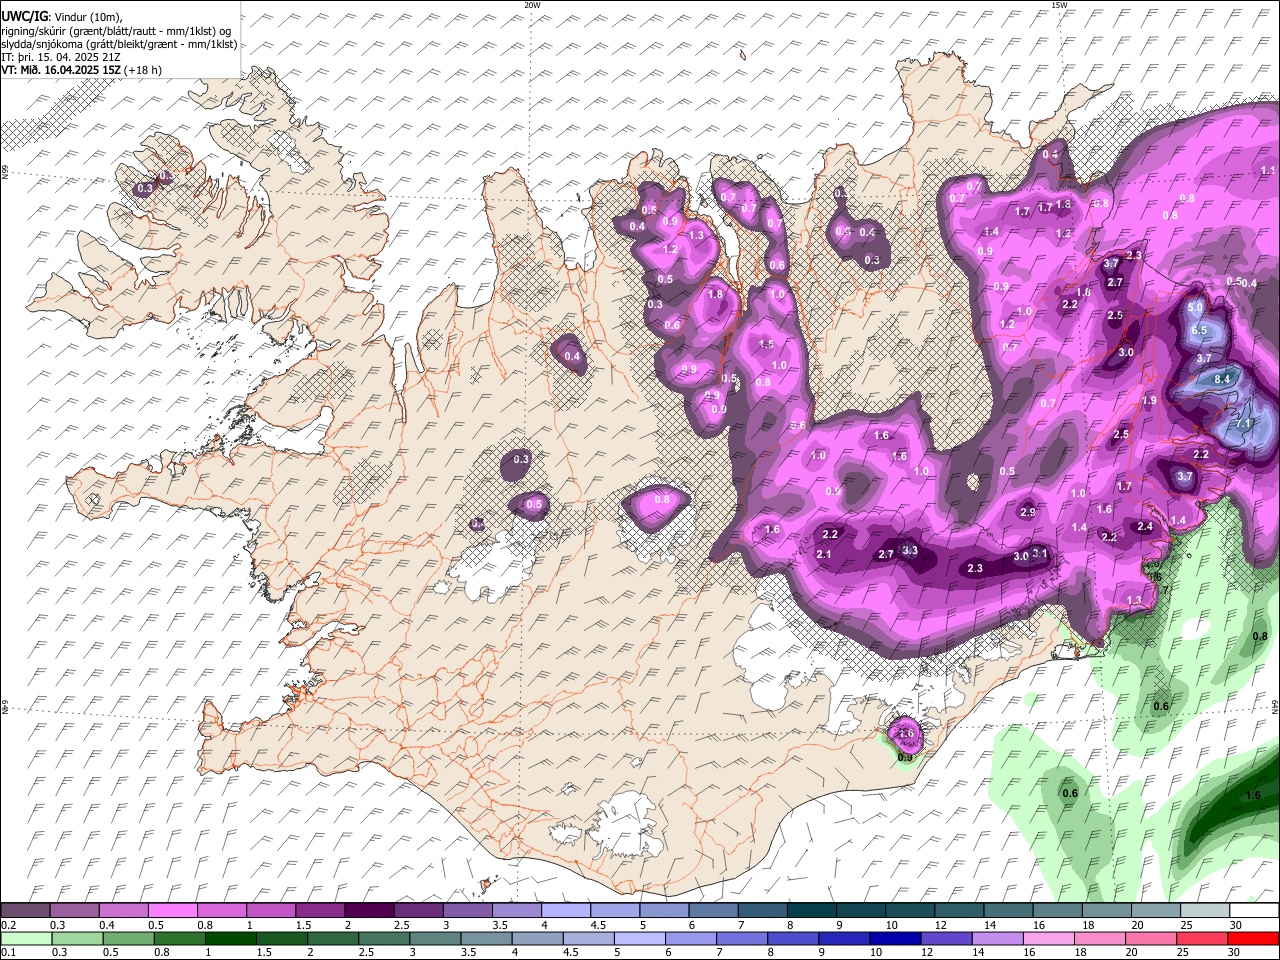1280x960 pixels.
Task: Click the "0.1" label starting the lower scale
Action: click(x=7, y=952)
